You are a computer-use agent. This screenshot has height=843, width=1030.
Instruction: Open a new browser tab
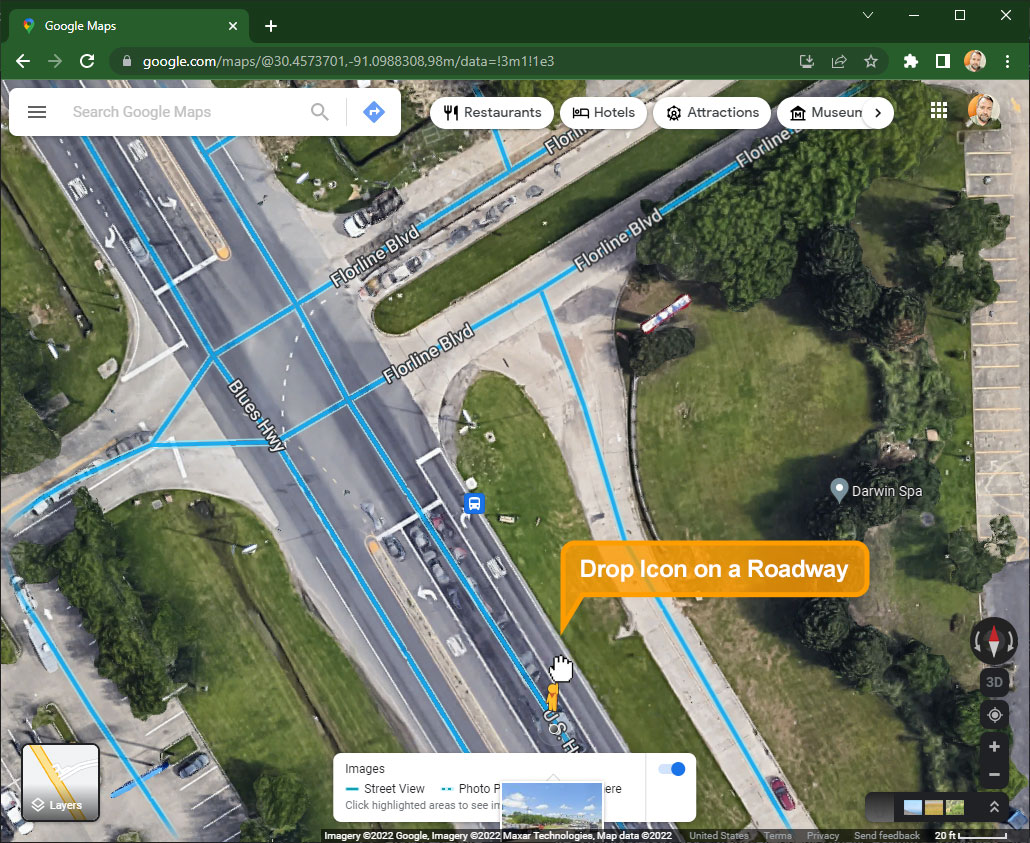tap(271, 26)
